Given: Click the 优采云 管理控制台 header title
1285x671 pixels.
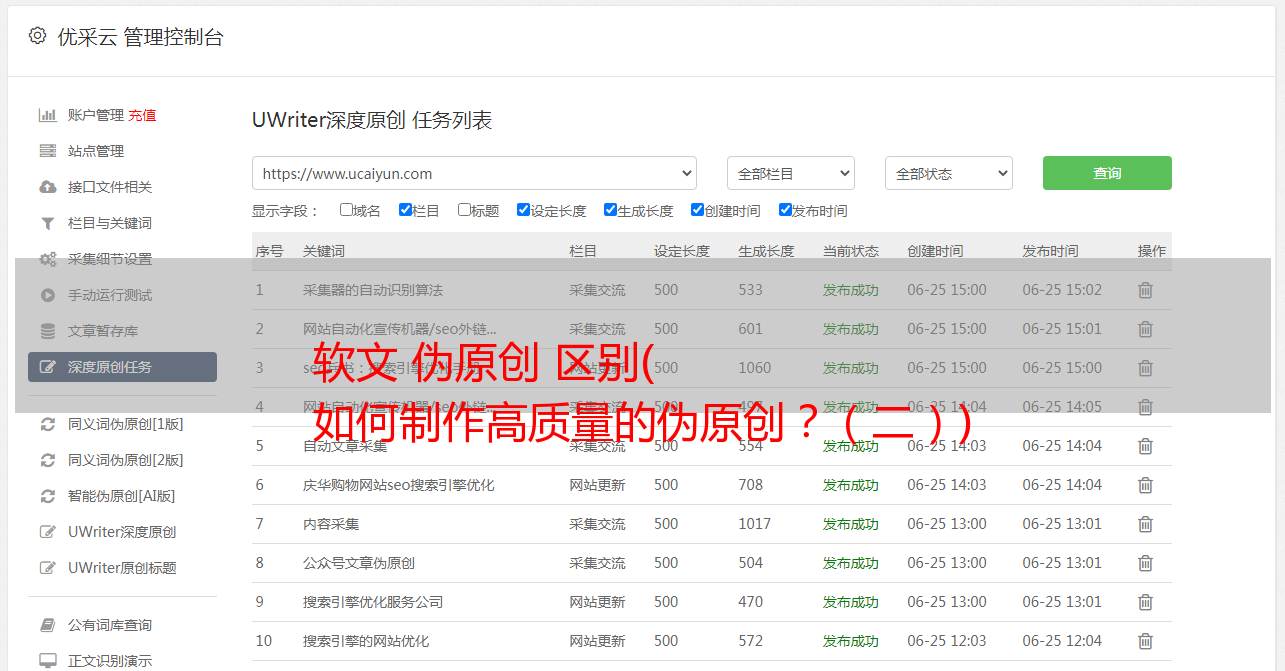Looking at the screenshot, I should pos(141,37).
